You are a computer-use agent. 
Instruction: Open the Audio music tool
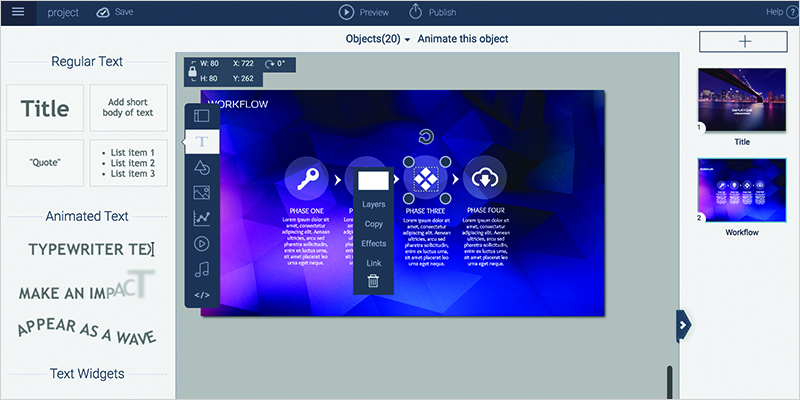click(201, 268)
